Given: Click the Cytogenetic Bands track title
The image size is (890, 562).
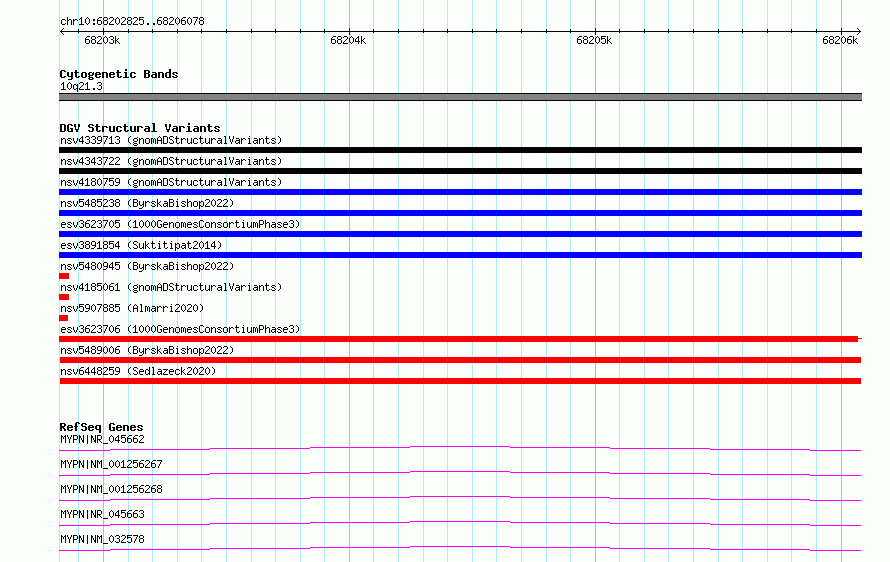Looking at the screenshot, I should pos(119,74).
